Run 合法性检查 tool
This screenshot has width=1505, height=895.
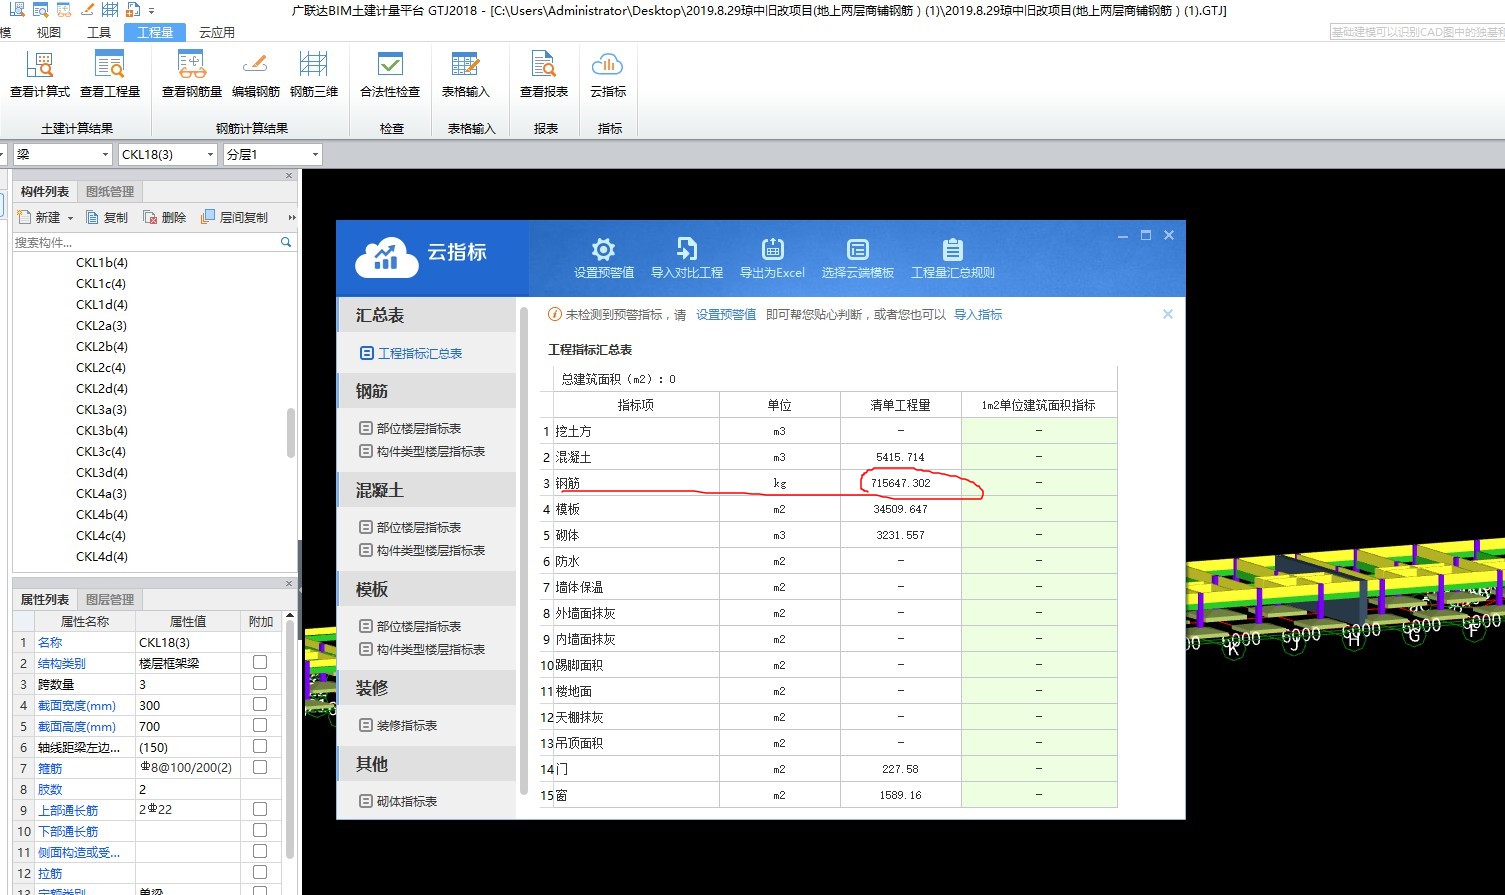pos(390,75)
